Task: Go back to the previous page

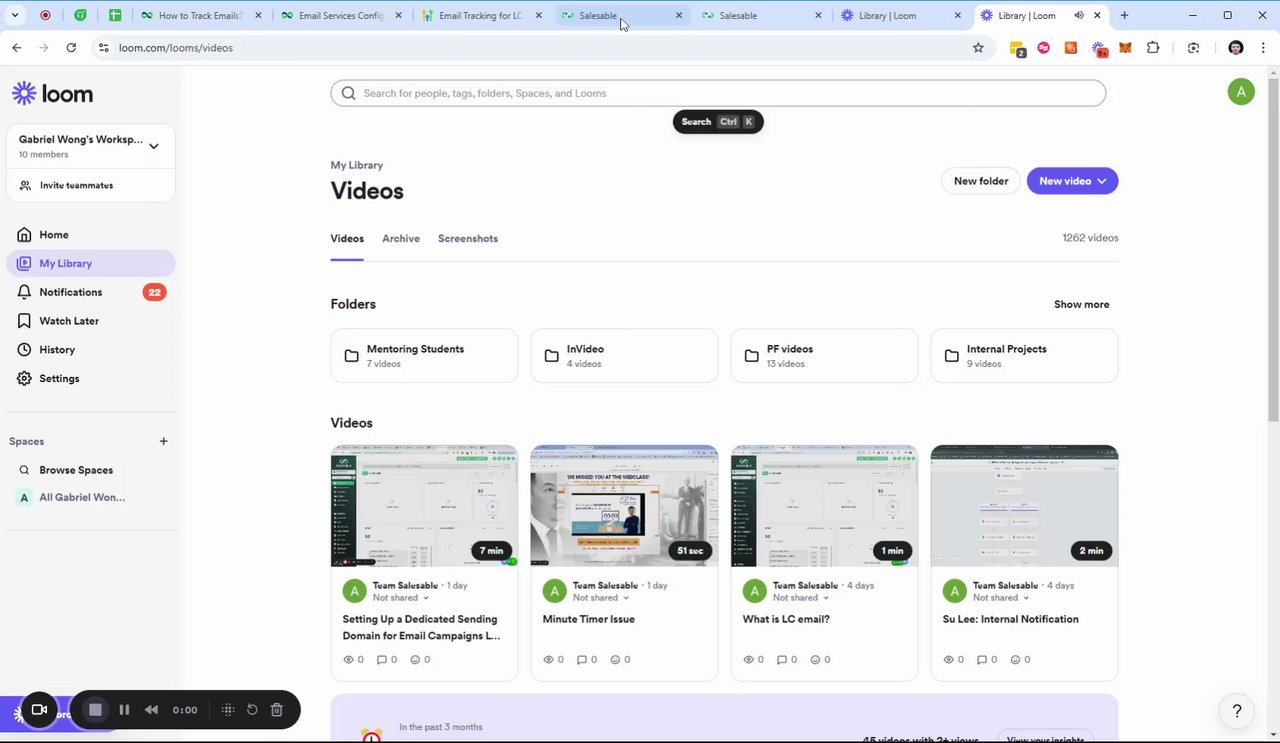Action: click(17, 48)
